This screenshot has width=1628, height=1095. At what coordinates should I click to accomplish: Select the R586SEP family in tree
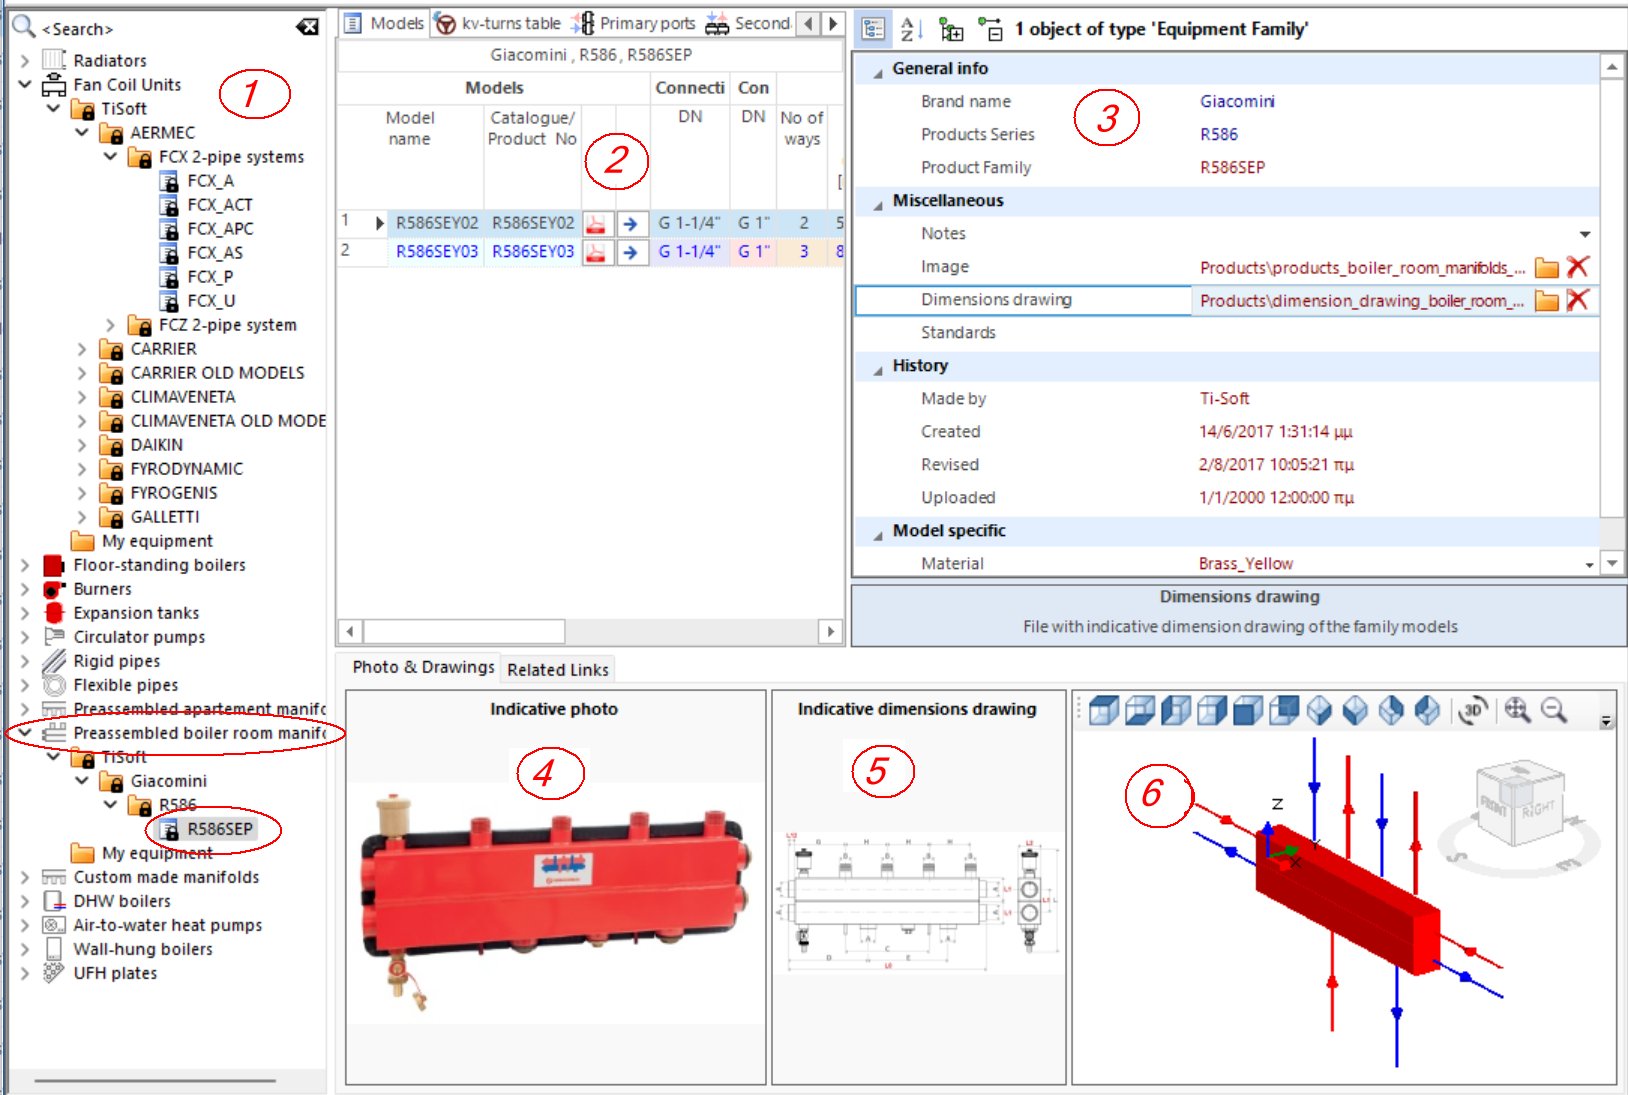(219, 829)
